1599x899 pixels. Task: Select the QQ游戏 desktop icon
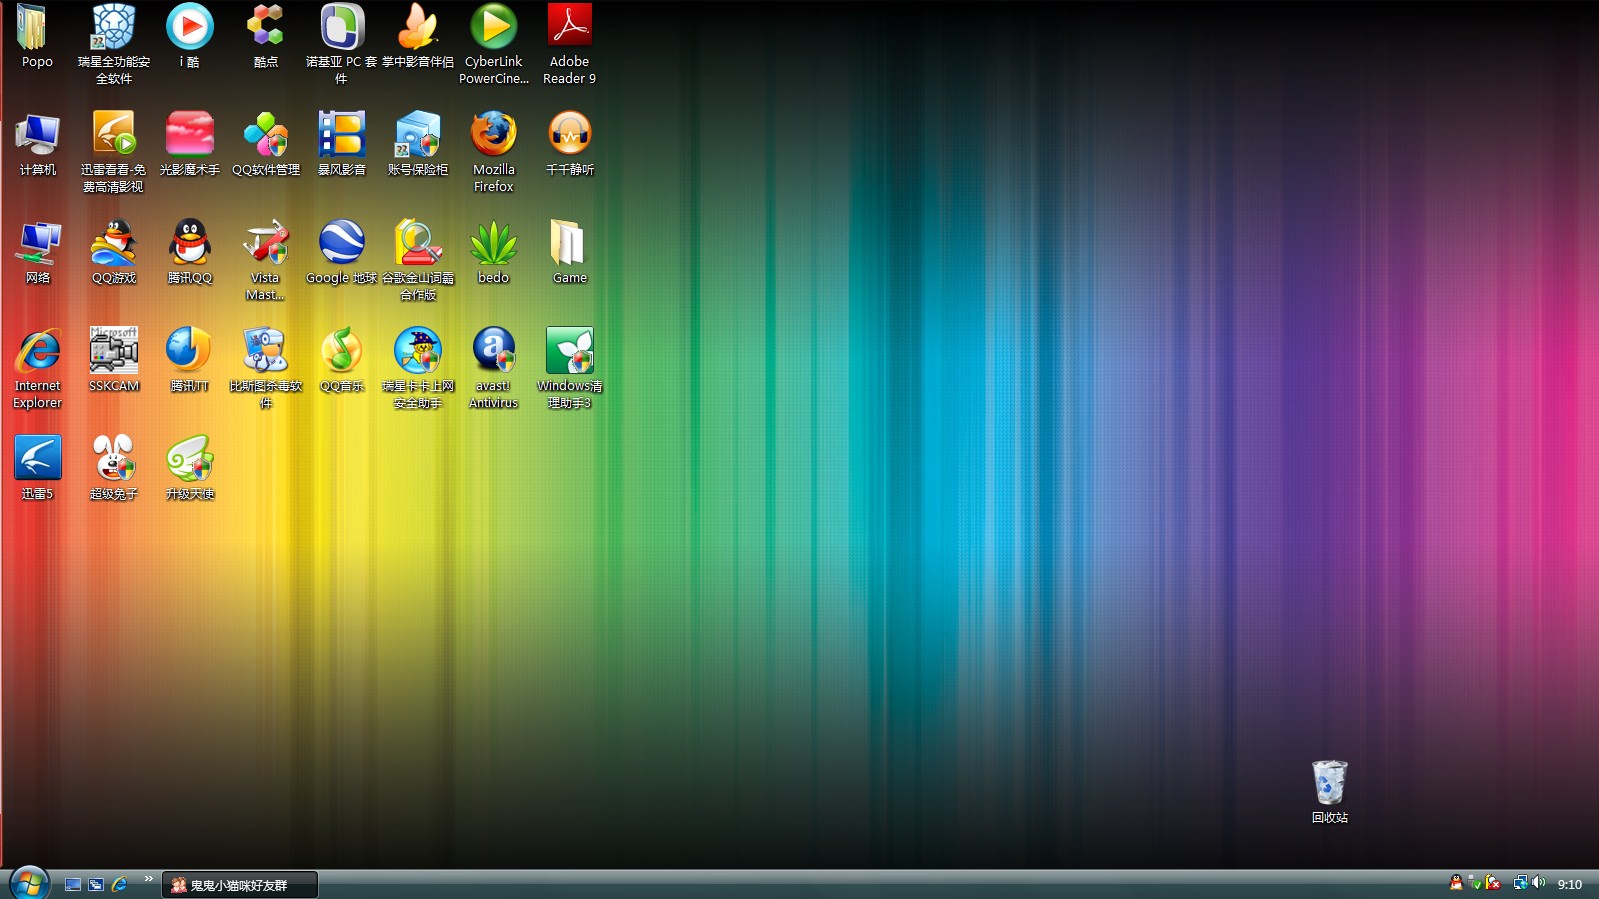pos(114,253)
